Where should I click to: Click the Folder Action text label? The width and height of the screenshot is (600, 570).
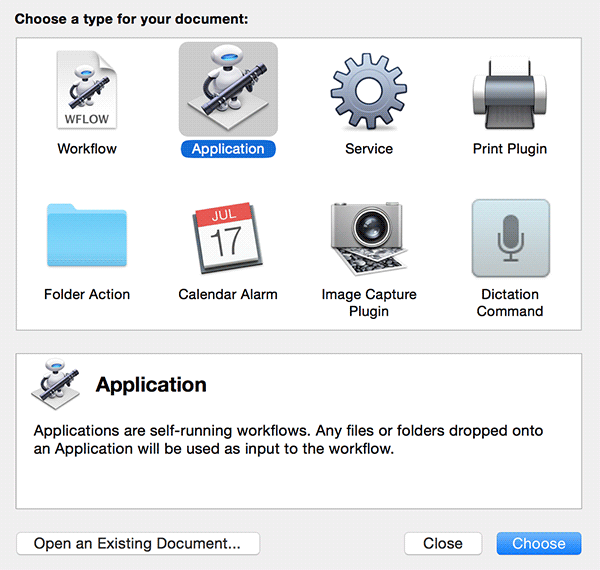pos(87,294)
